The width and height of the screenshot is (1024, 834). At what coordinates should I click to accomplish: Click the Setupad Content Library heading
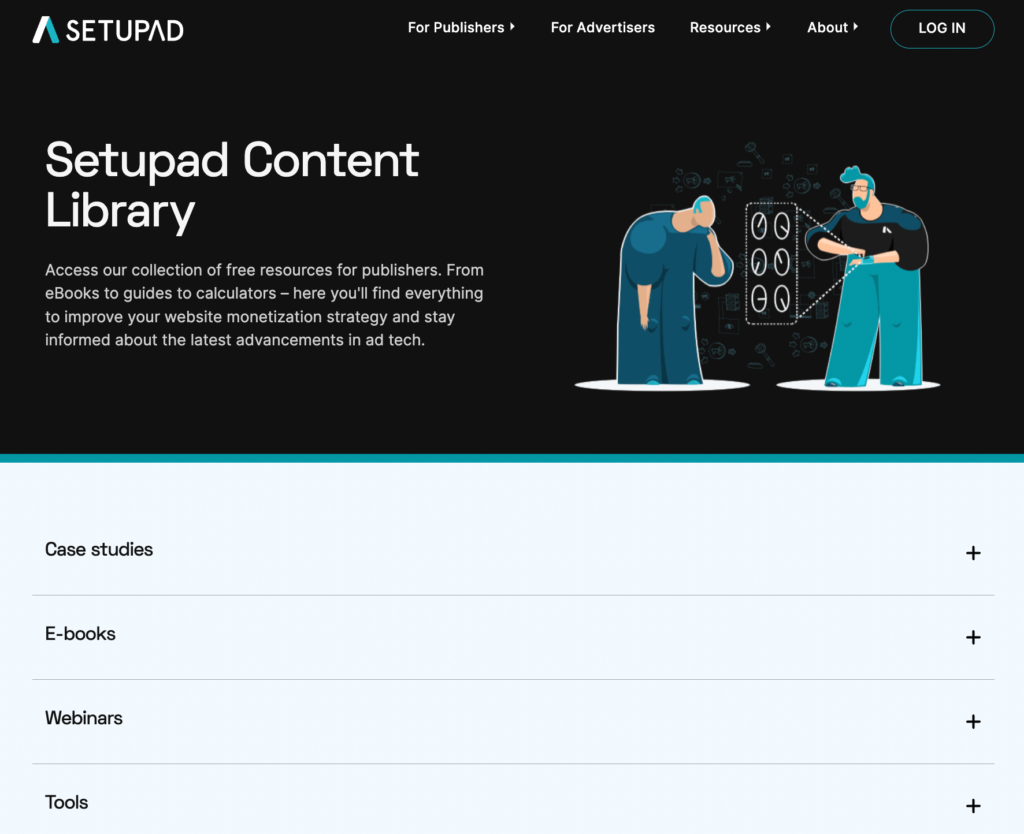[232, 186]
